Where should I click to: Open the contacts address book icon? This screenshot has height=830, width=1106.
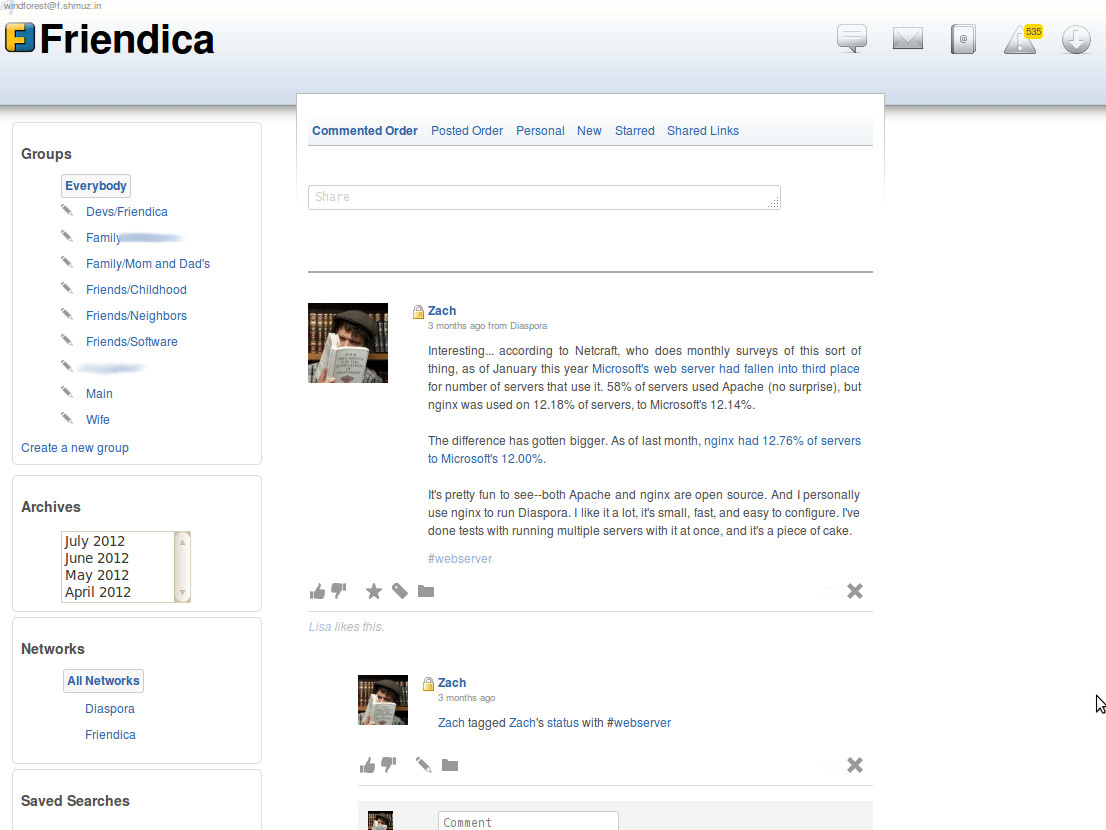click(964, 39)
